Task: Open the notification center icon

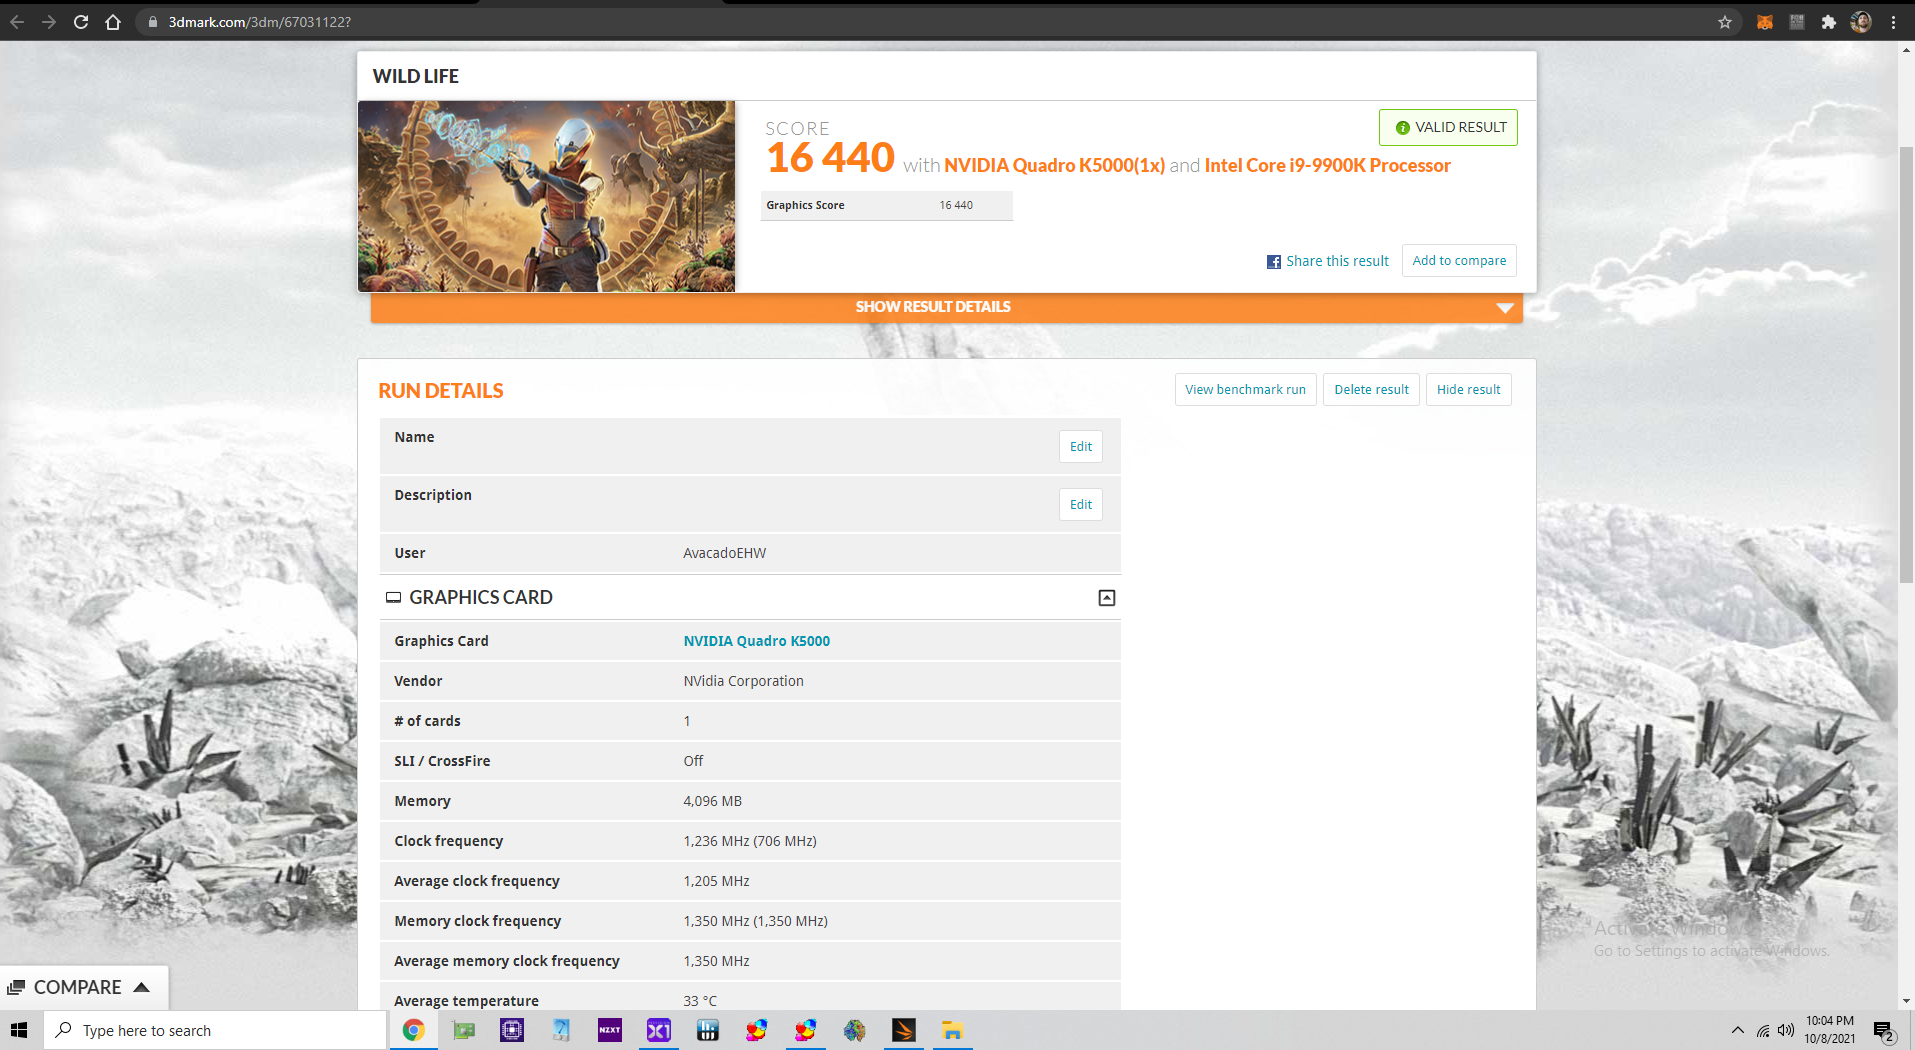Action: [1884, 1031]
